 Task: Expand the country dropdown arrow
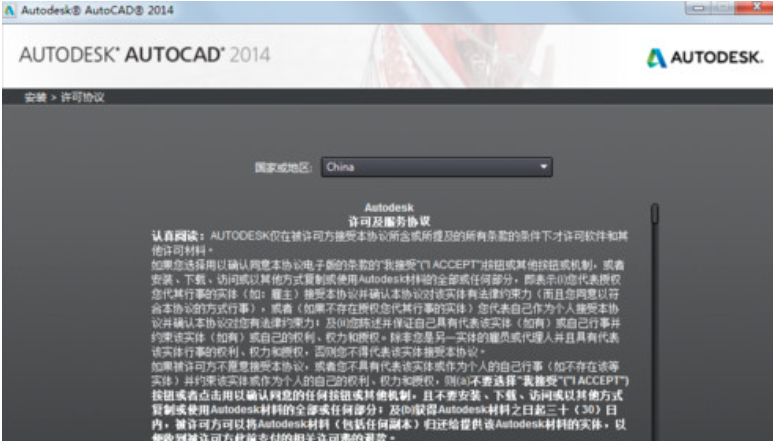543,168
